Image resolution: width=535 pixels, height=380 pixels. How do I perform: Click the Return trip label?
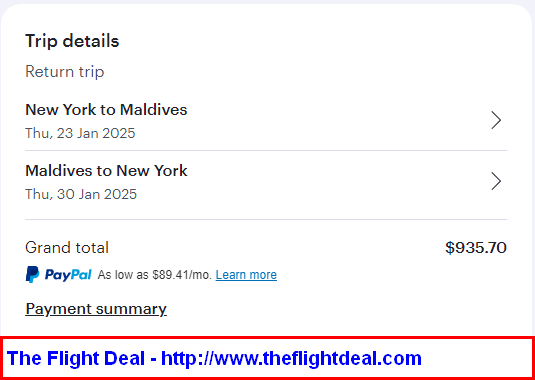[x=64, y=72]
